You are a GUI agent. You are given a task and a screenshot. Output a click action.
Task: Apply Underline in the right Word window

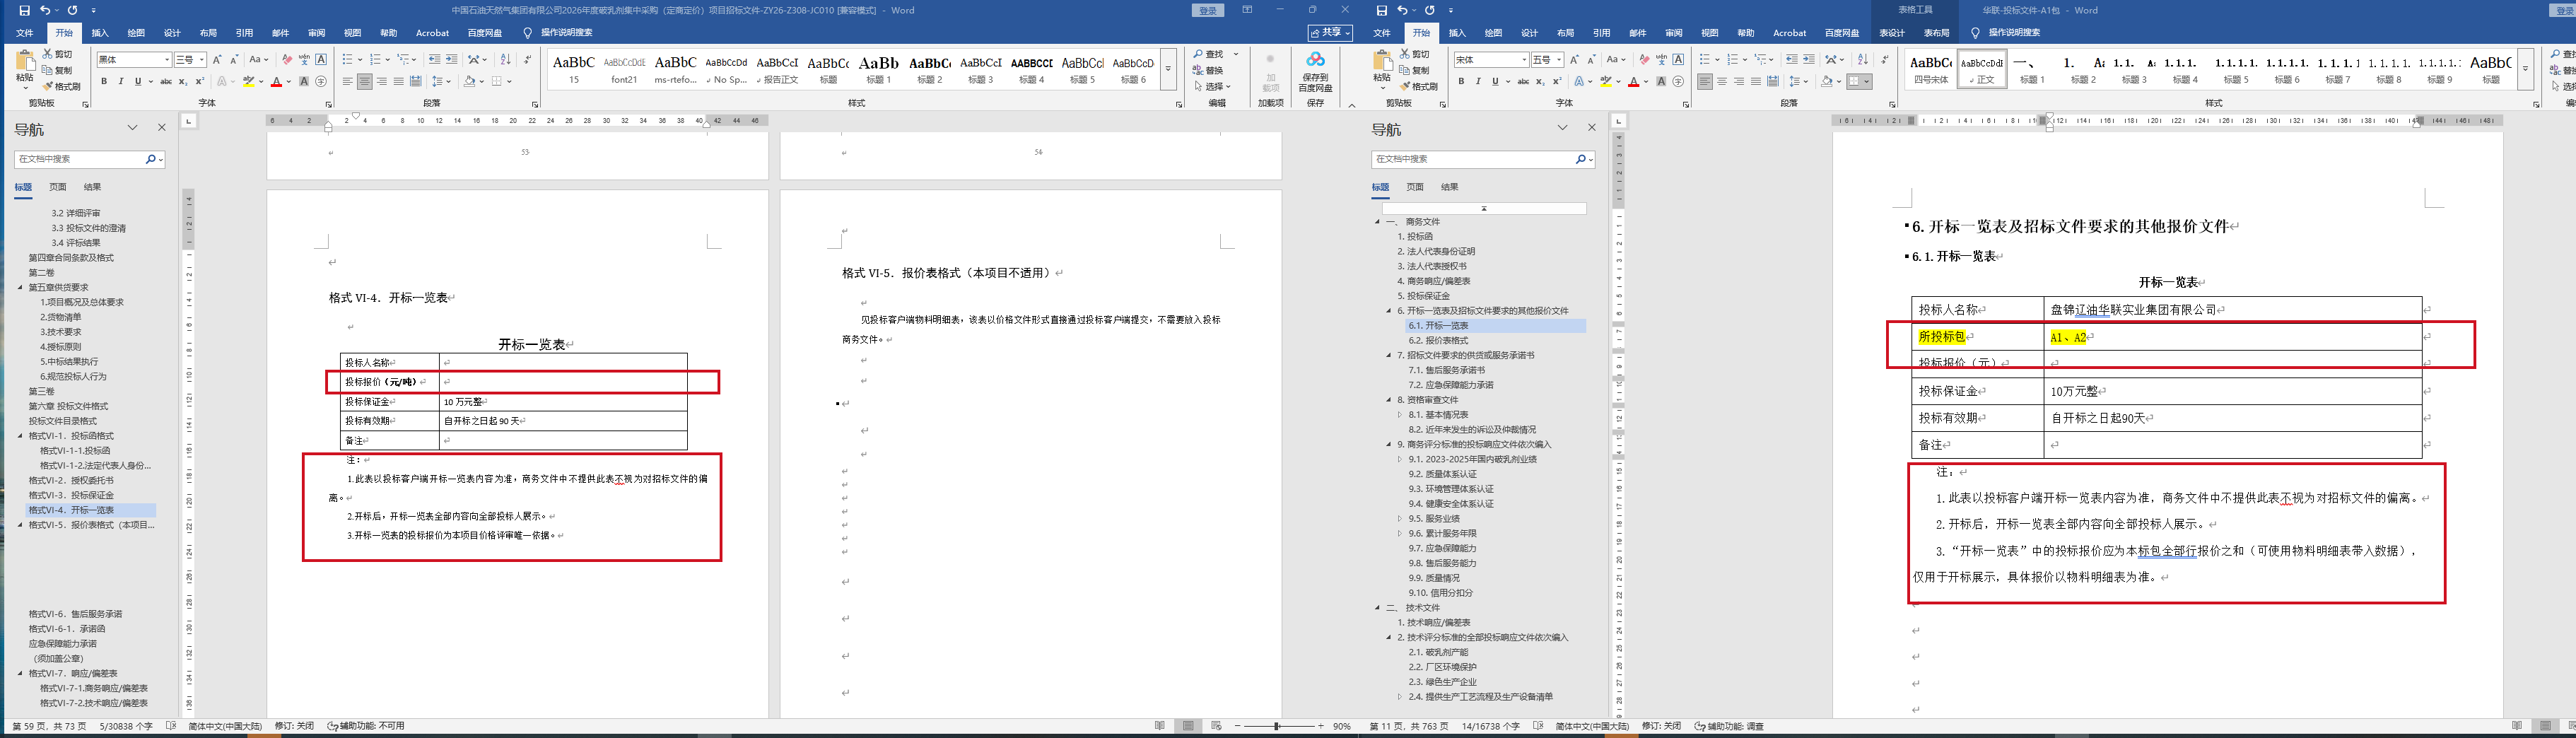[x=1495, y=81]
